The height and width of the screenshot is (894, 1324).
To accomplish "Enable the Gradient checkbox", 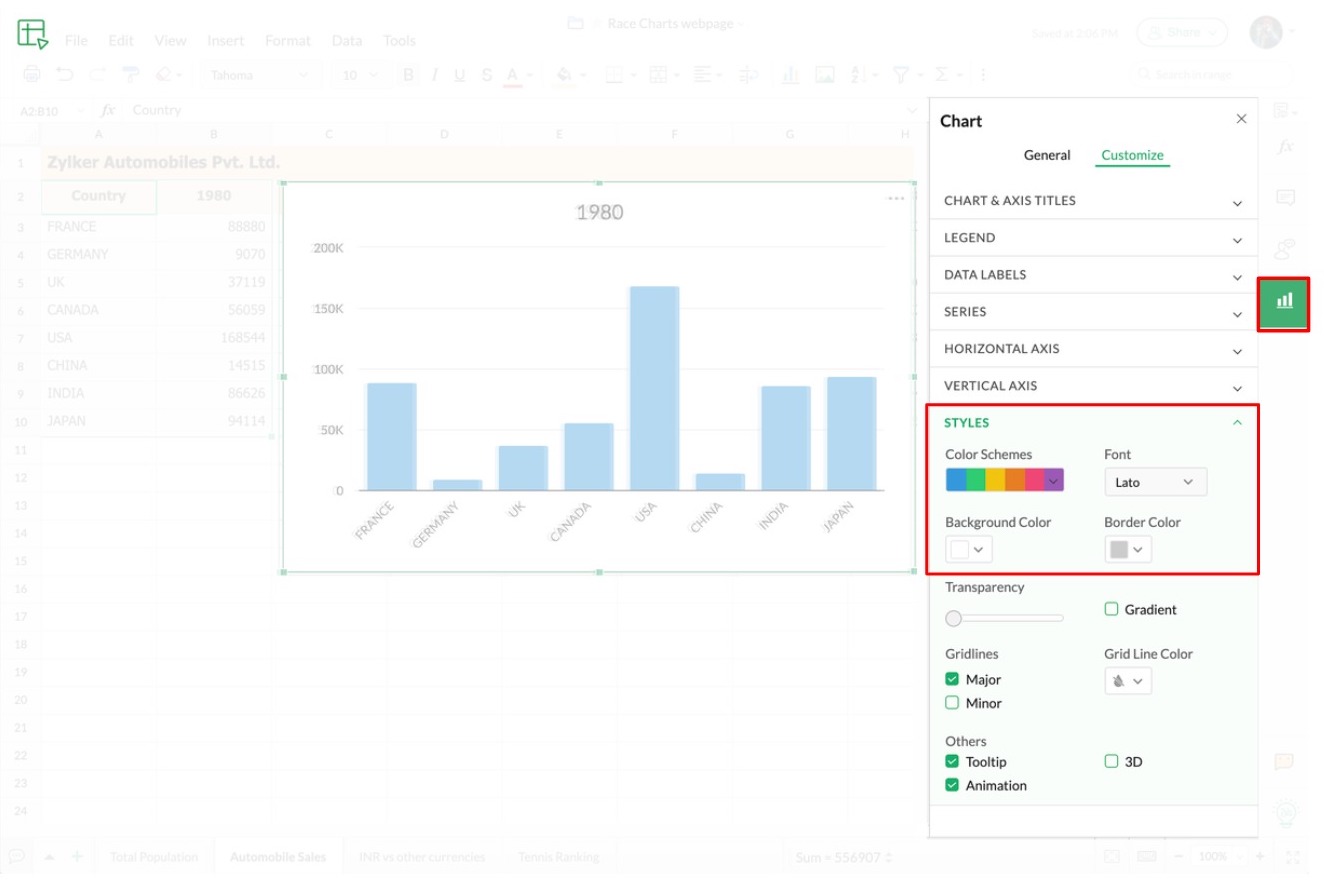I will (1111, 609).
